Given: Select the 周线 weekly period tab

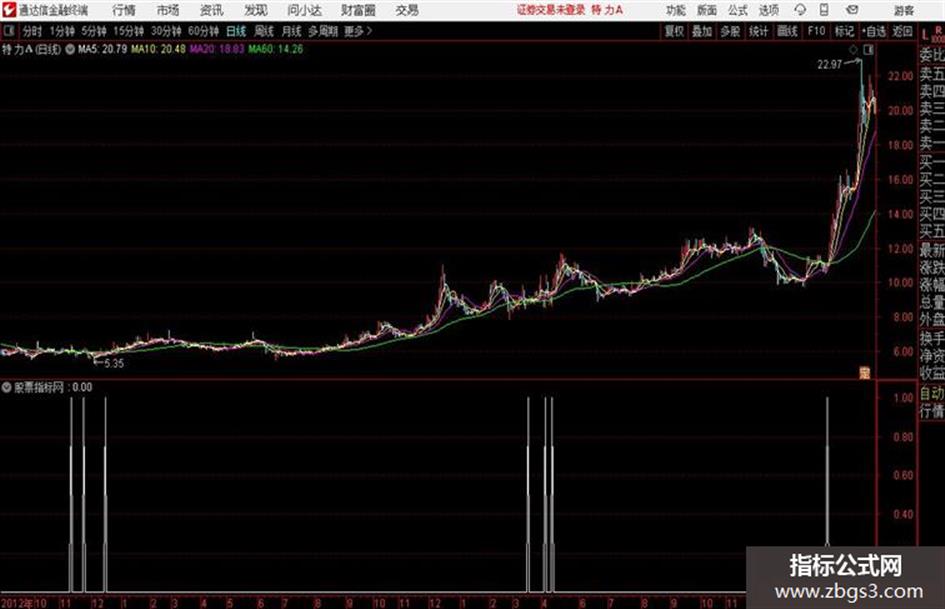Looking at the screenshot, I should 264,31.
